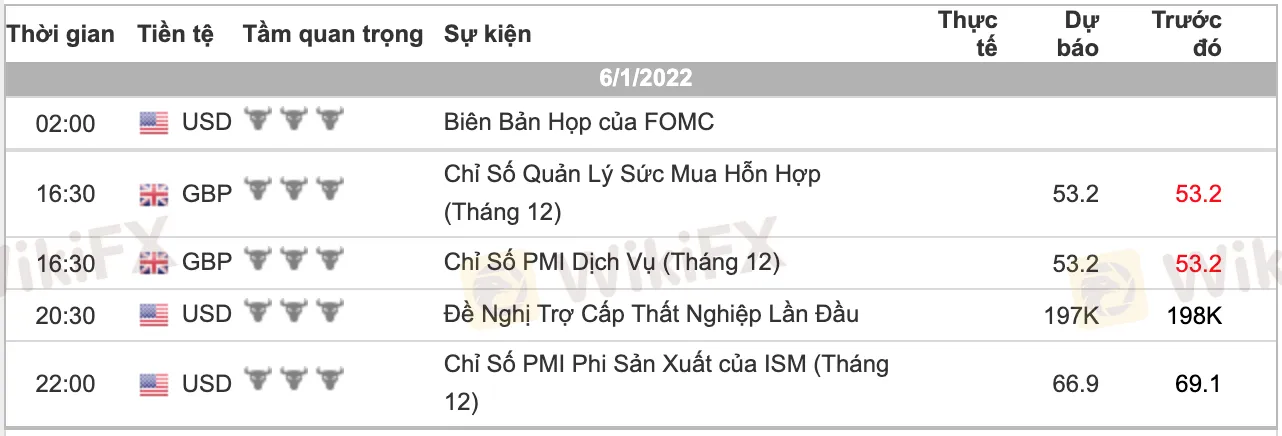Click the US flag in the 22:00 row
This screenshot has width=1282, height=436.
click(x=153, y=384)
